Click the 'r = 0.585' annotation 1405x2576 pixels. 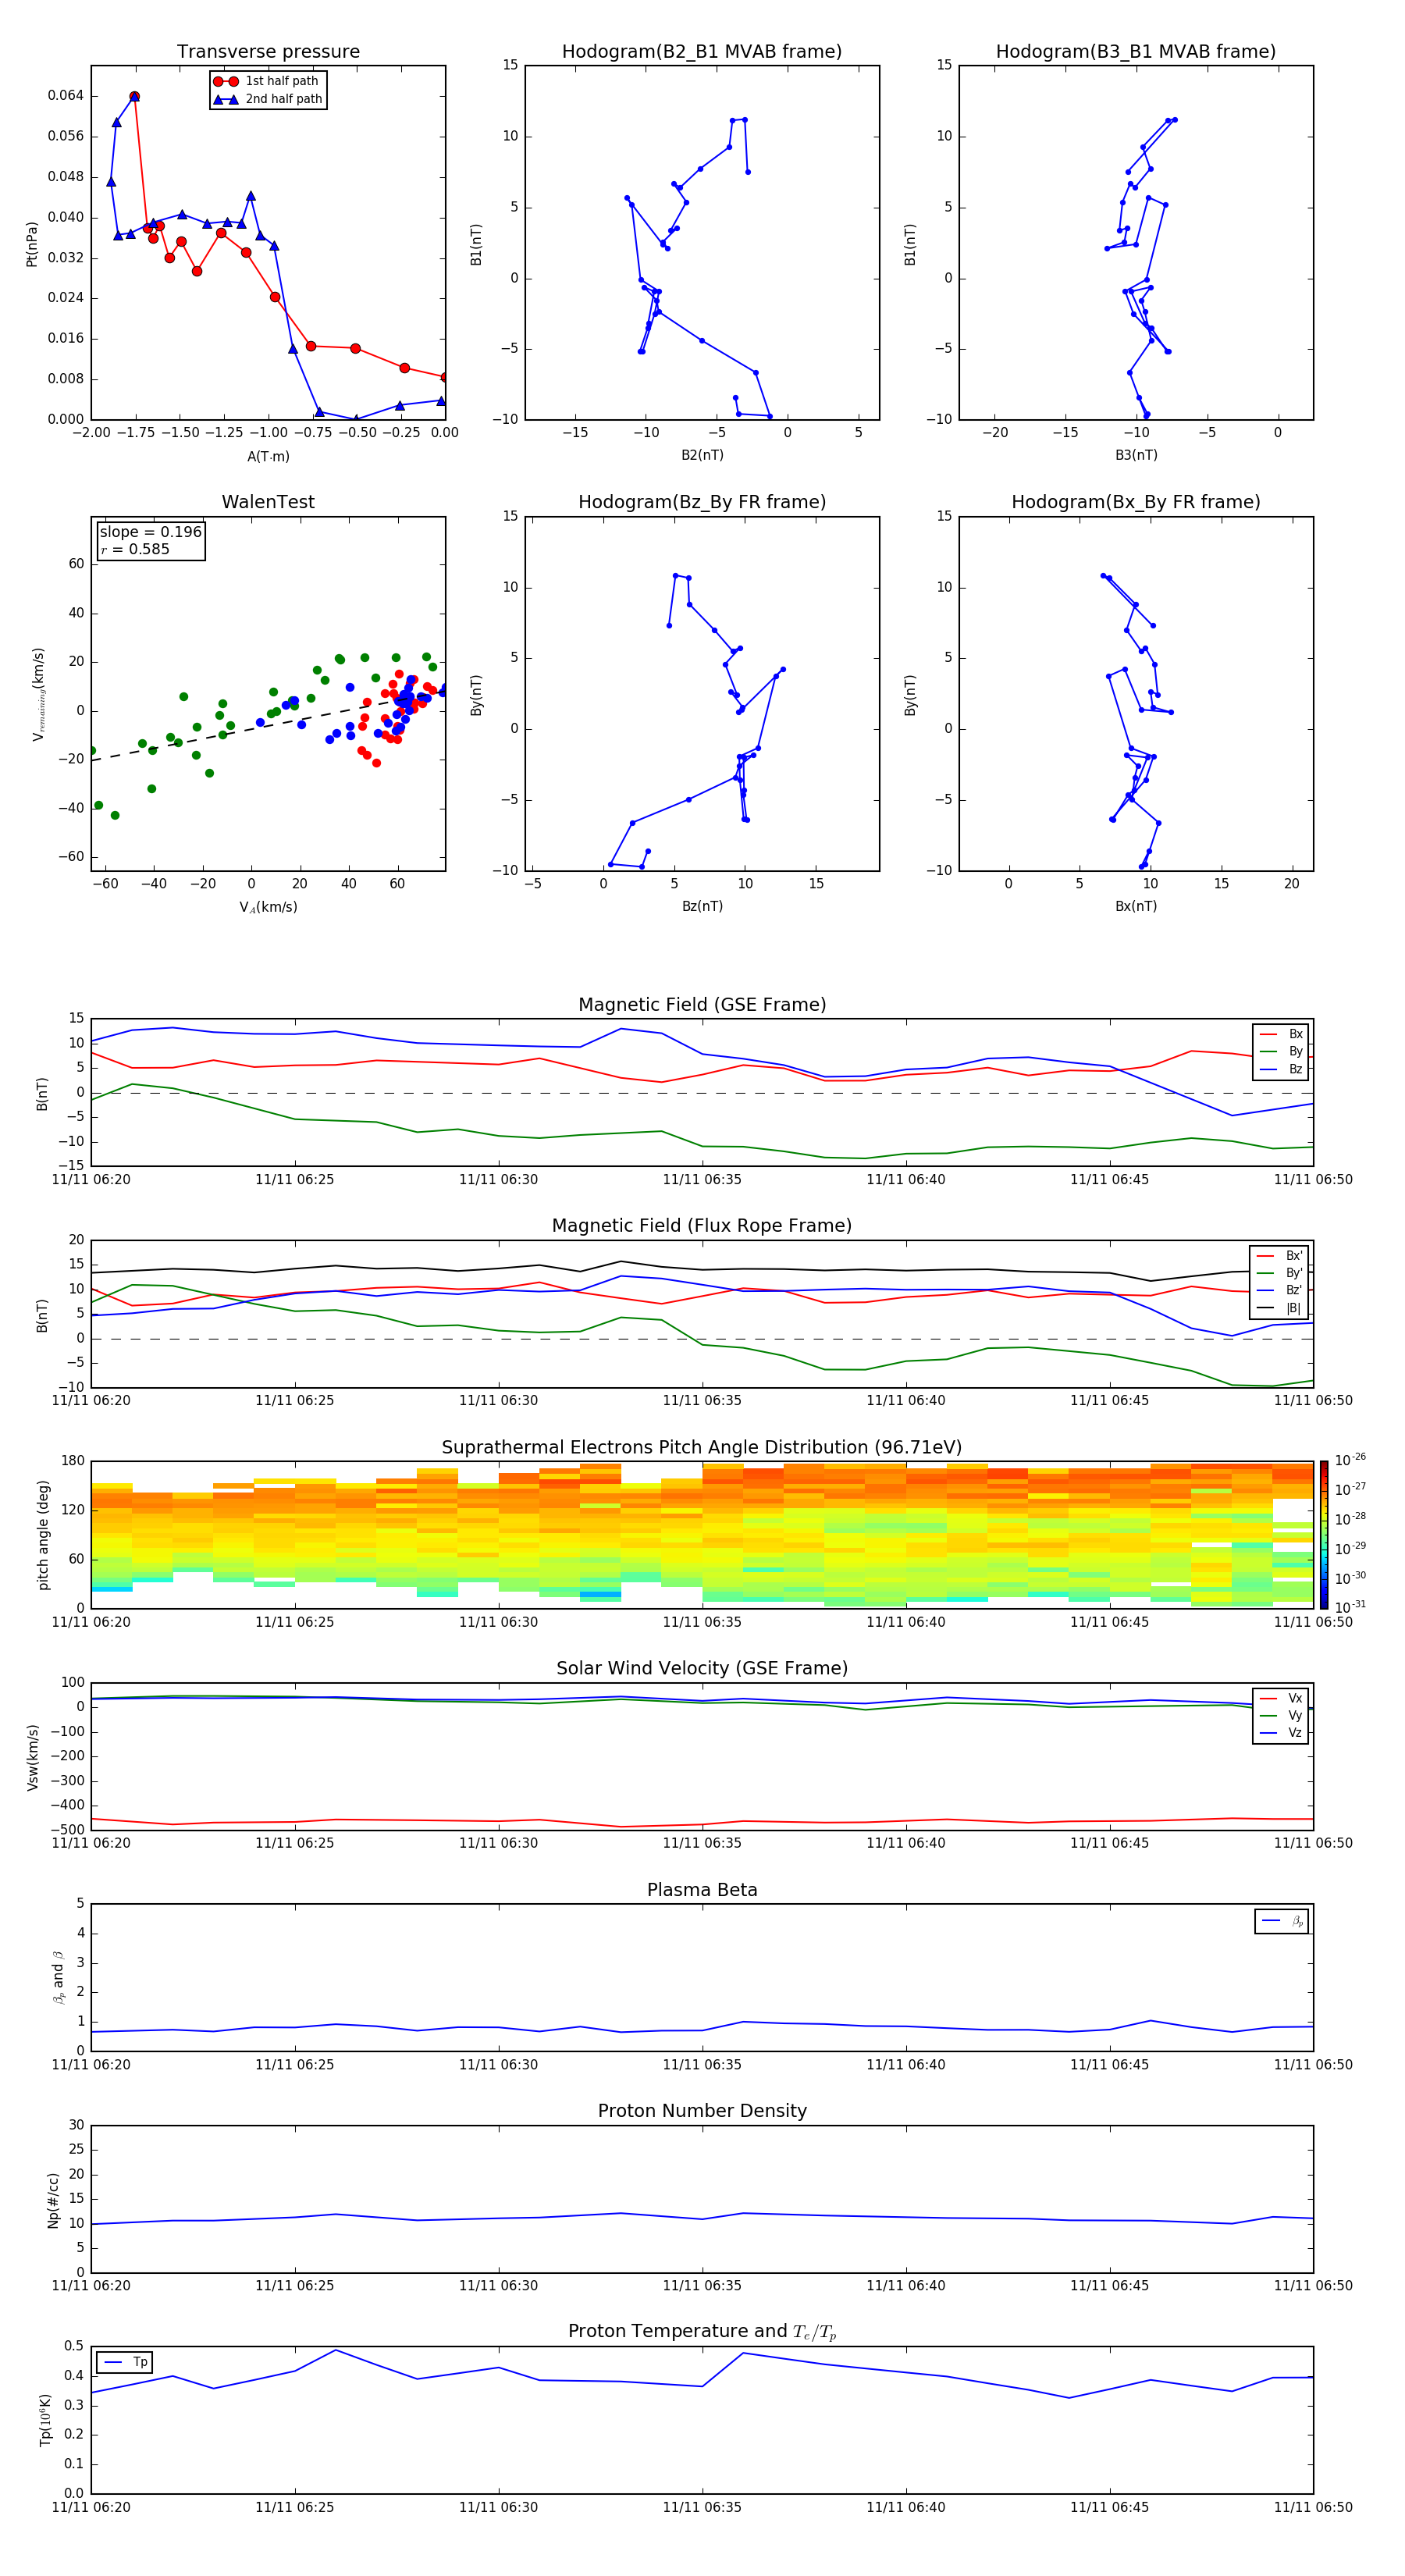click(x=135, y=549)
